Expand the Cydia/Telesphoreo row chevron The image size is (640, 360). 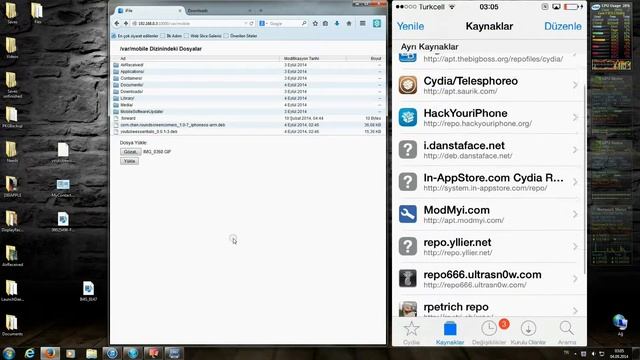[x=575, y=85]
